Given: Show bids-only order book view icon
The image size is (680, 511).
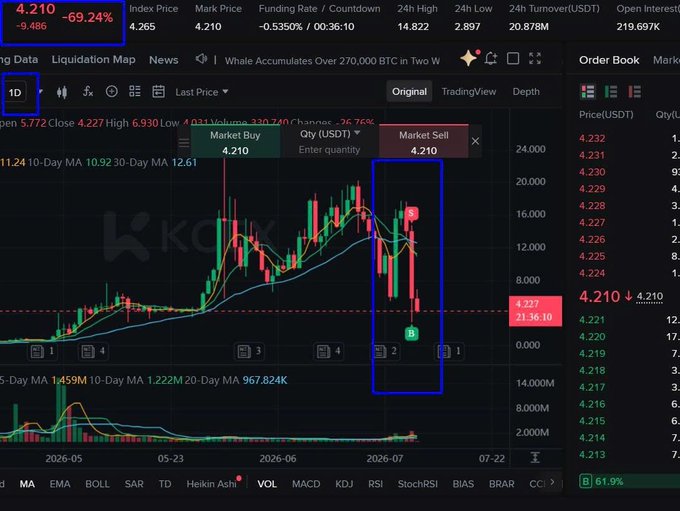Looking at the screenshot, I should 611,92.
